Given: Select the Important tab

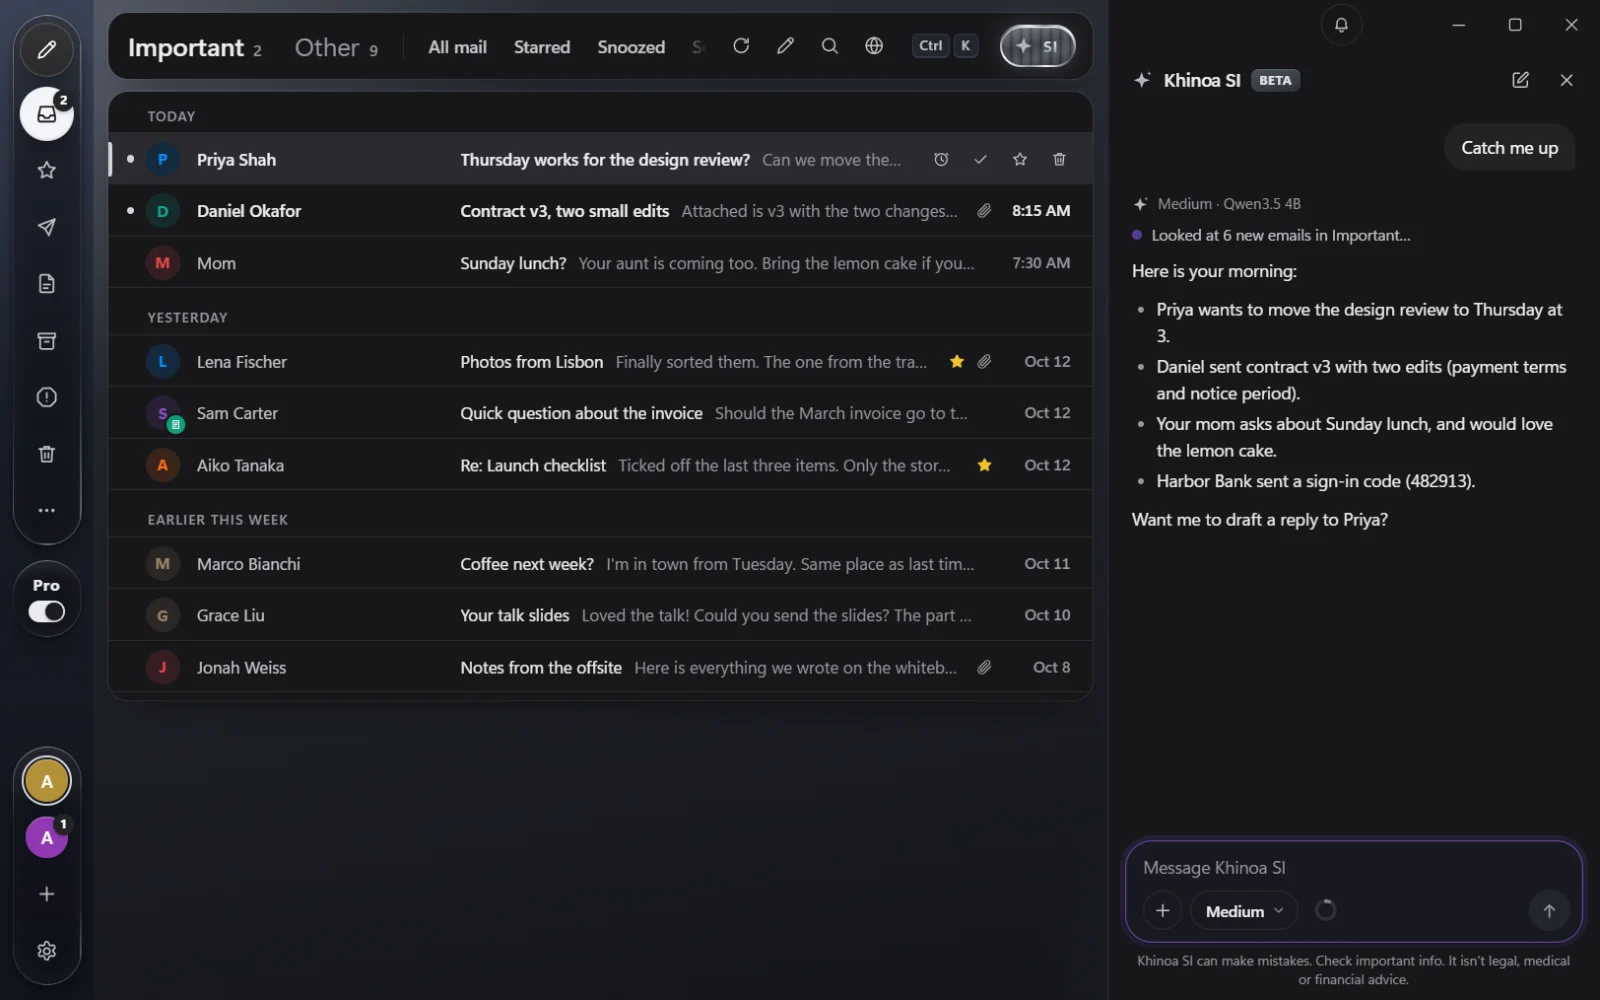Looking at the screenshot, I should (195, 47).
